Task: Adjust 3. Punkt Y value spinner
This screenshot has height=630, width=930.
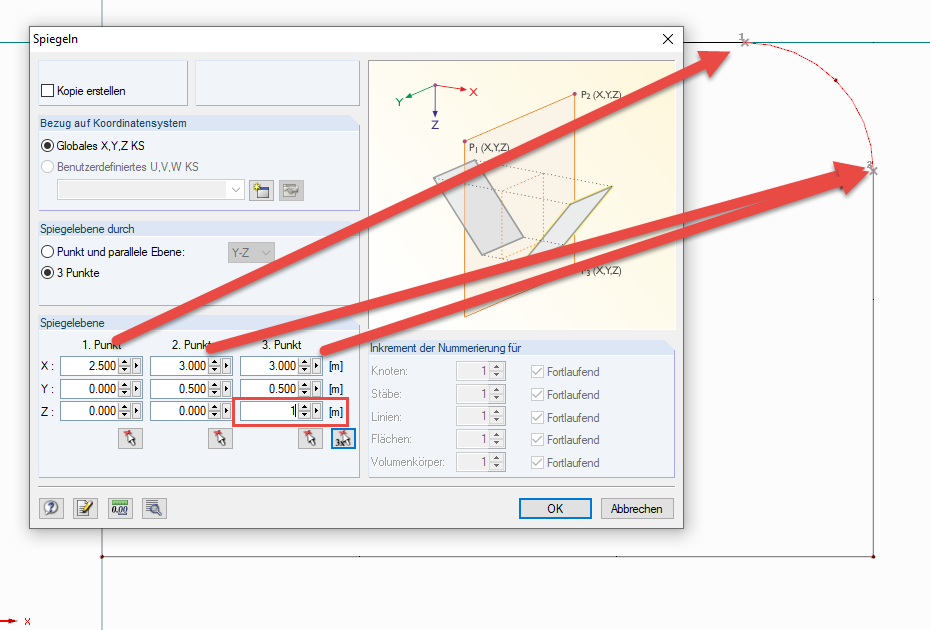Action: (x=304, y=389)
